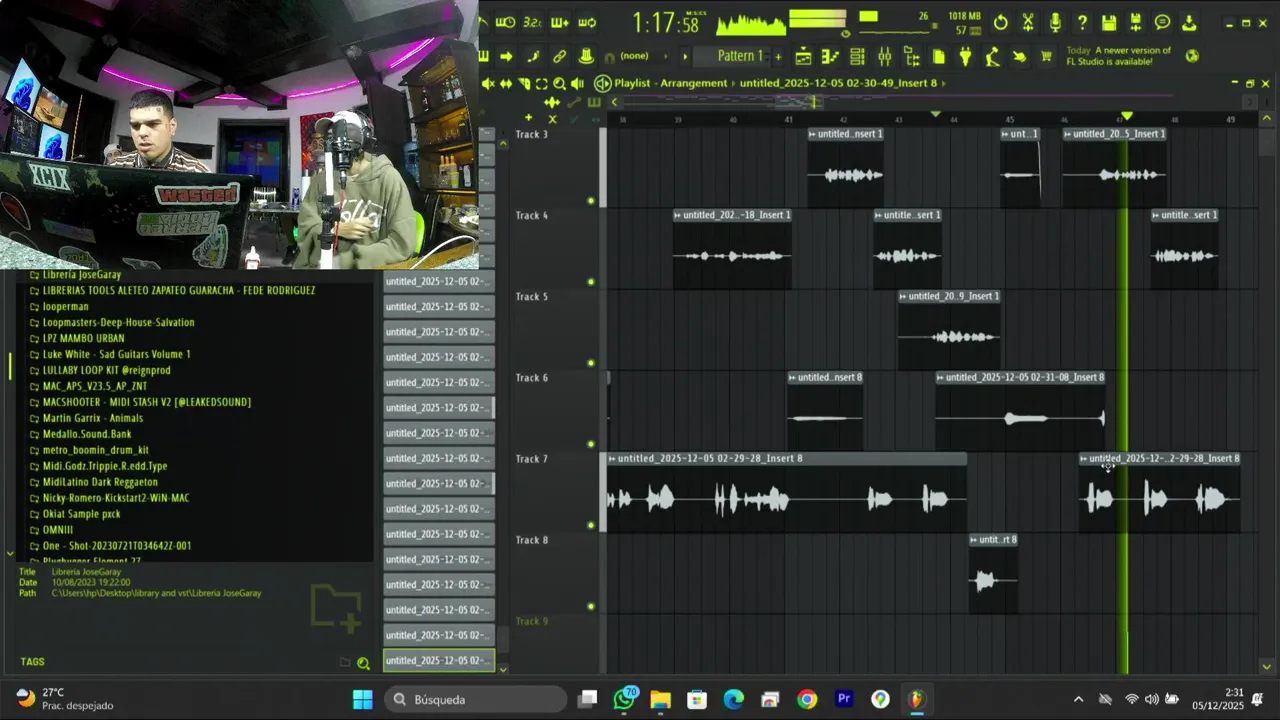Image resolution: width=1280 pixels, height=720 pixels.
Task: Start one-click recording with microphone icon
Action: pos(1055,22)
